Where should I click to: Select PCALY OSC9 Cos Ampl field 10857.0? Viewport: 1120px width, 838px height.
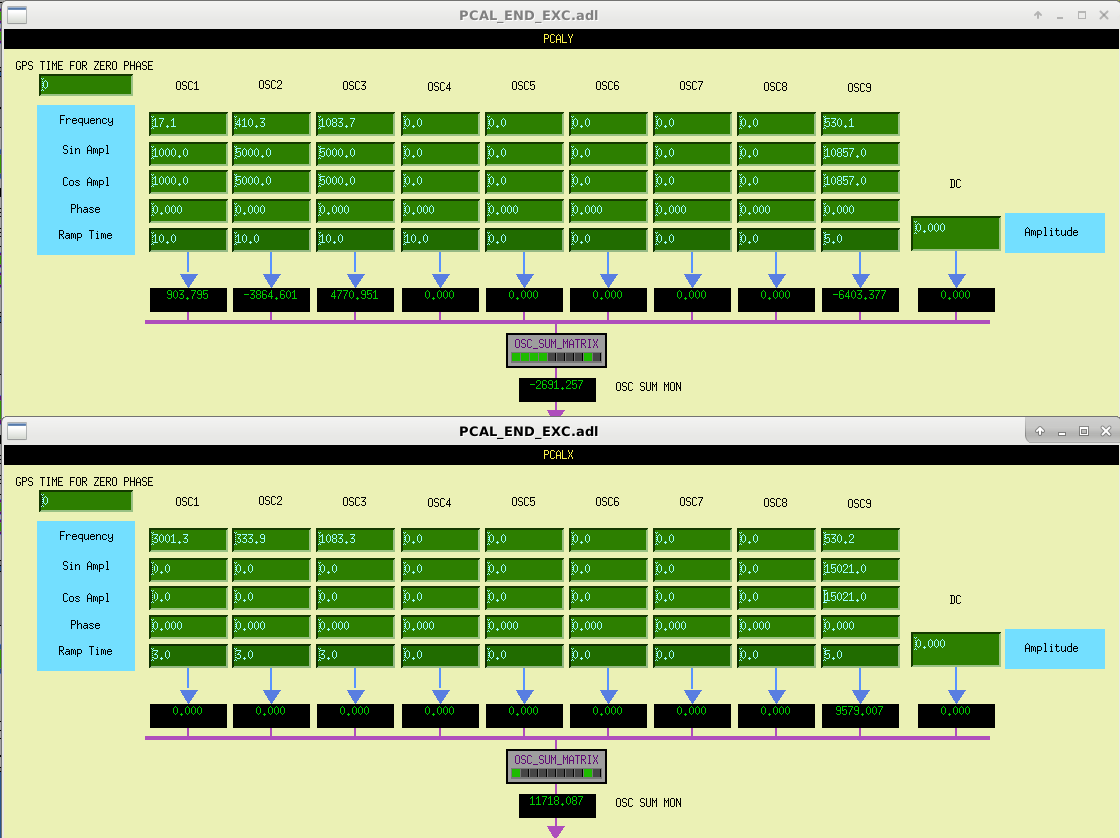[x=860, y=182]
